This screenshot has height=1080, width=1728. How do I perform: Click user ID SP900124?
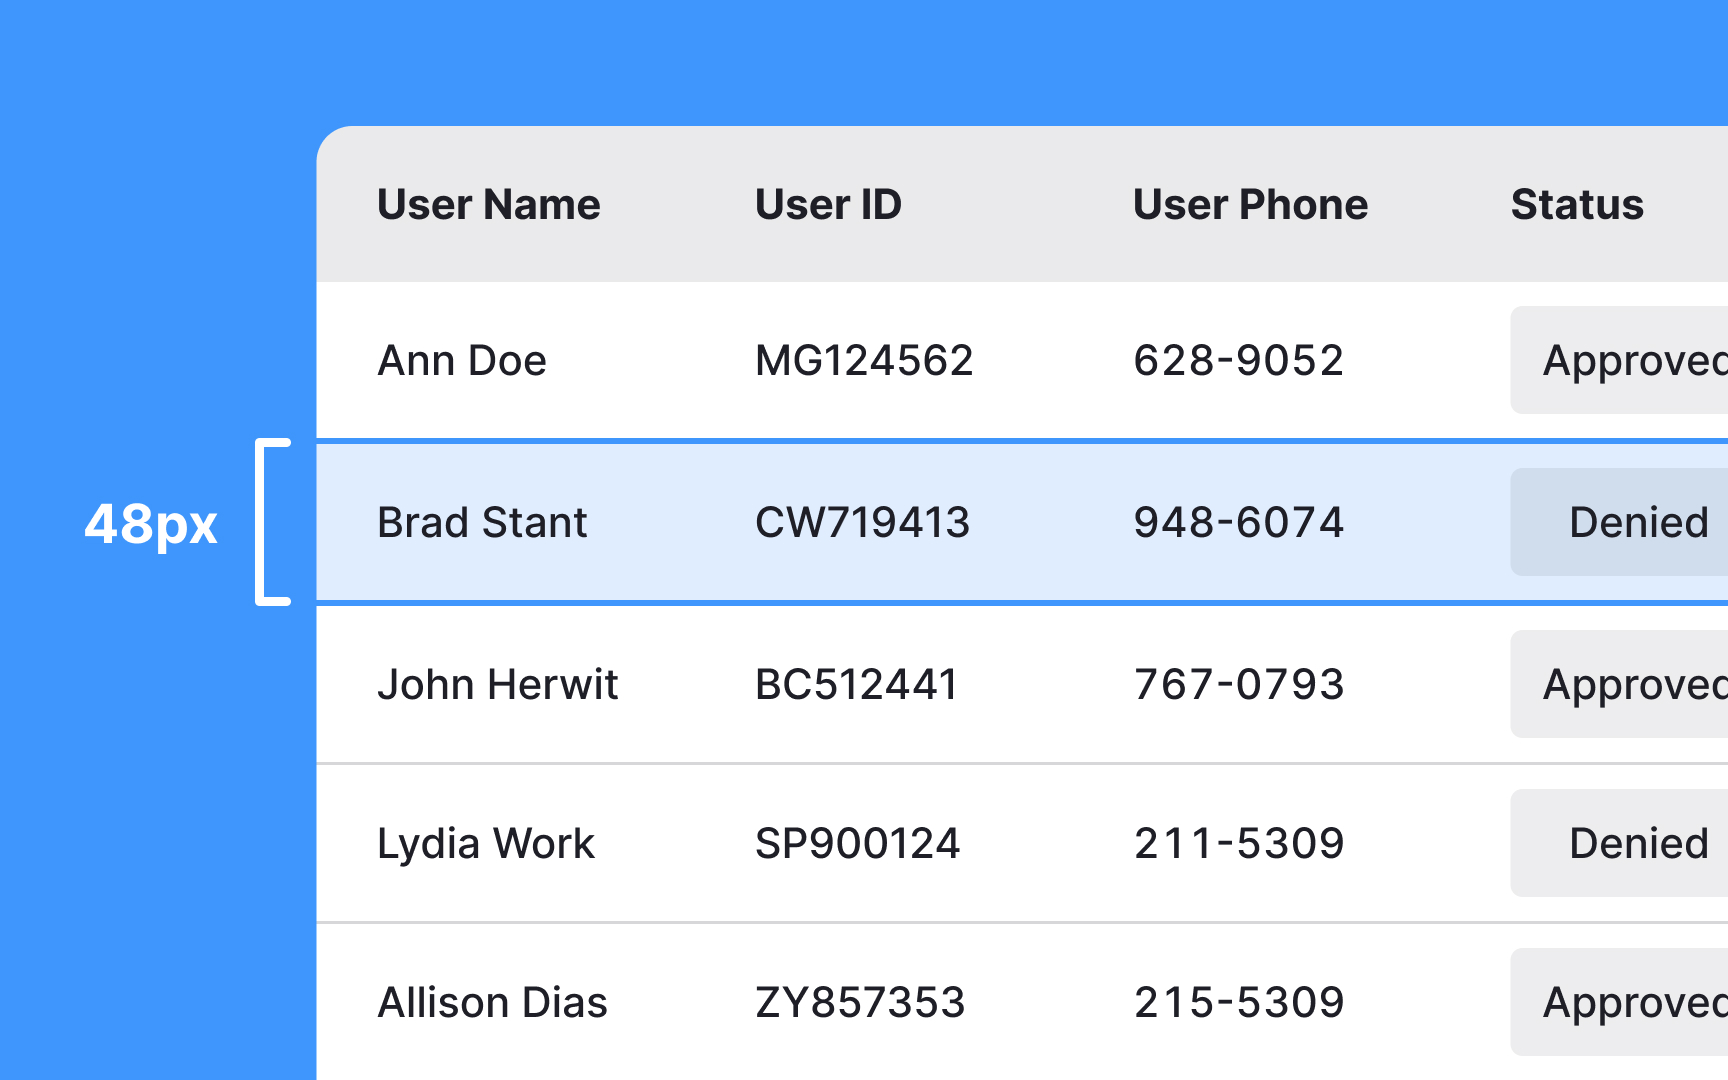click(857, 843)
